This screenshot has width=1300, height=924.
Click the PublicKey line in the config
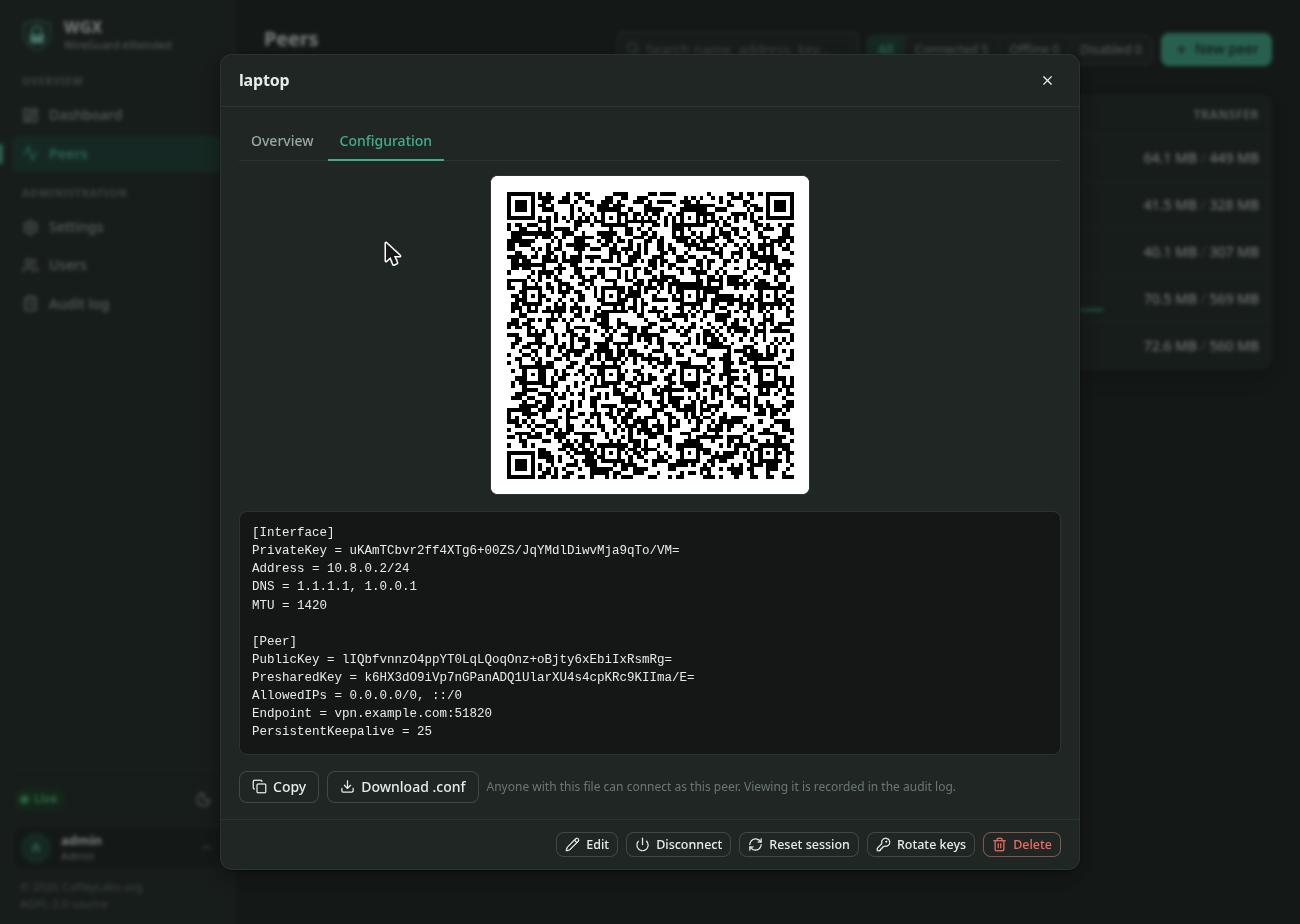462,659
